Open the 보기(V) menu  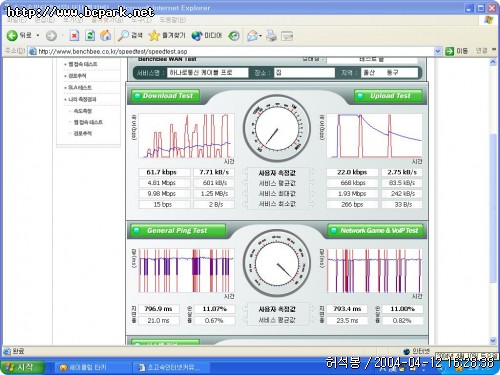(x=73, y=20)
